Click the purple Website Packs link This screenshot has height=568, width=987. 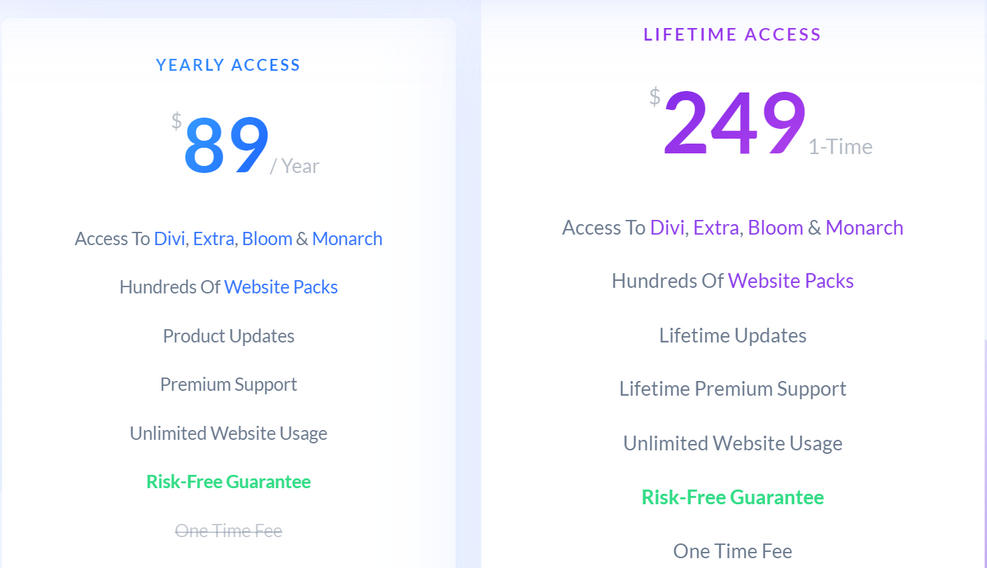791,281
